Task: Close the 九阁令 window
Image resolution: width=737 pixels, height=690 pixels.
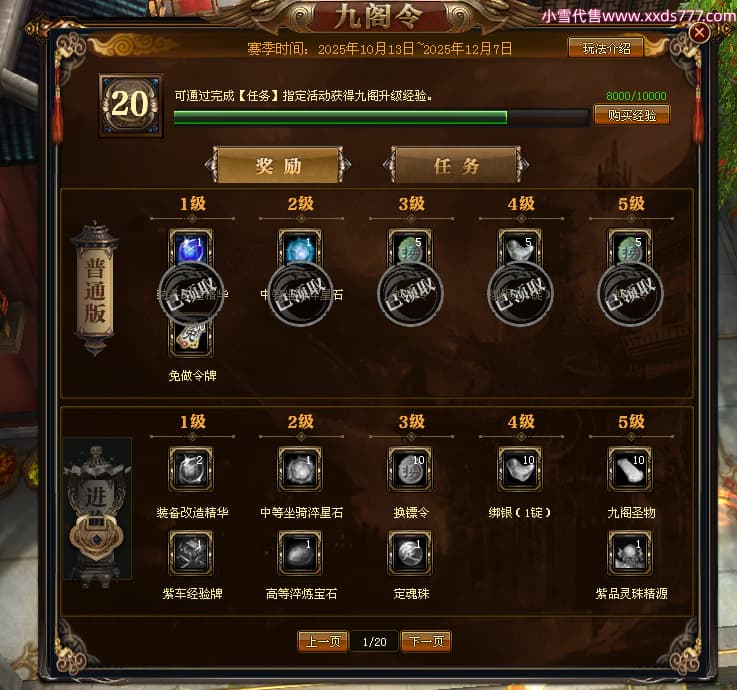Action: (x=699, y=32)
